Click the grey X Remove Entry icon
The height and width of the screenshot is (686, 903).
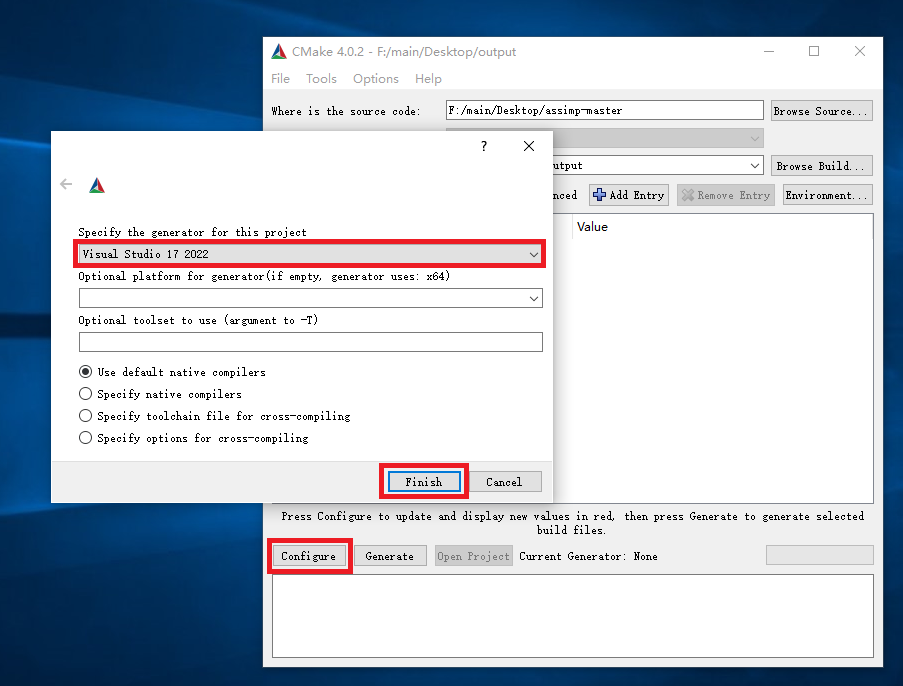(688, 195)
